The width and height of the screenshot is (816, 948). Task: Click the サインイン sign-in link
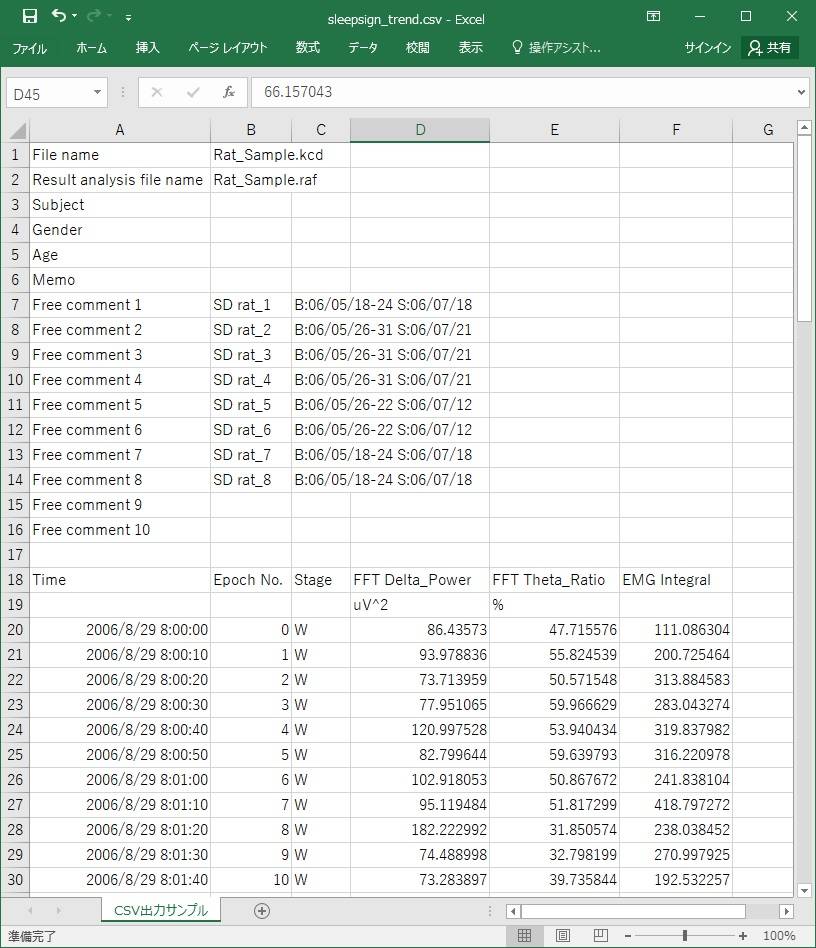[x=707, y=48]
